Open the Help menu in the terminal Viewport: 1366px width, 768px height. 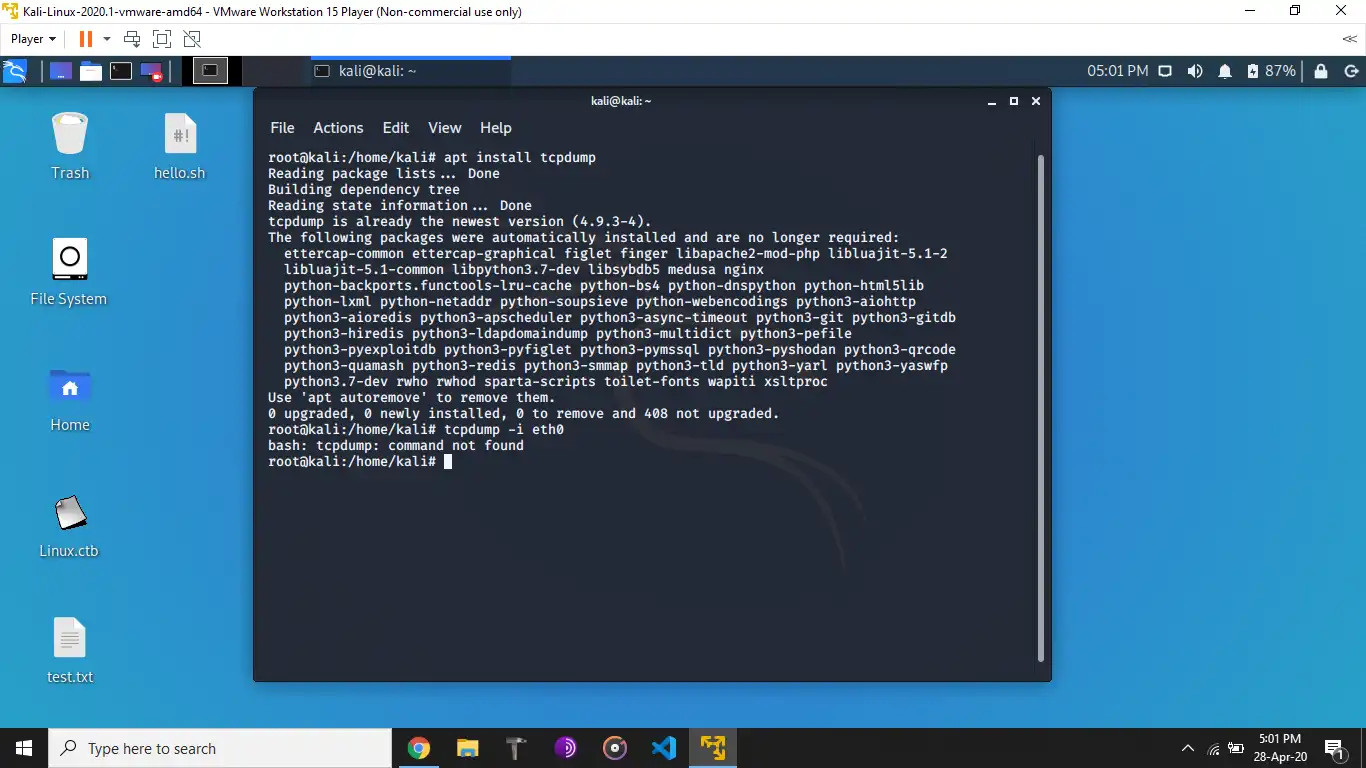click(x=496, y=128)
